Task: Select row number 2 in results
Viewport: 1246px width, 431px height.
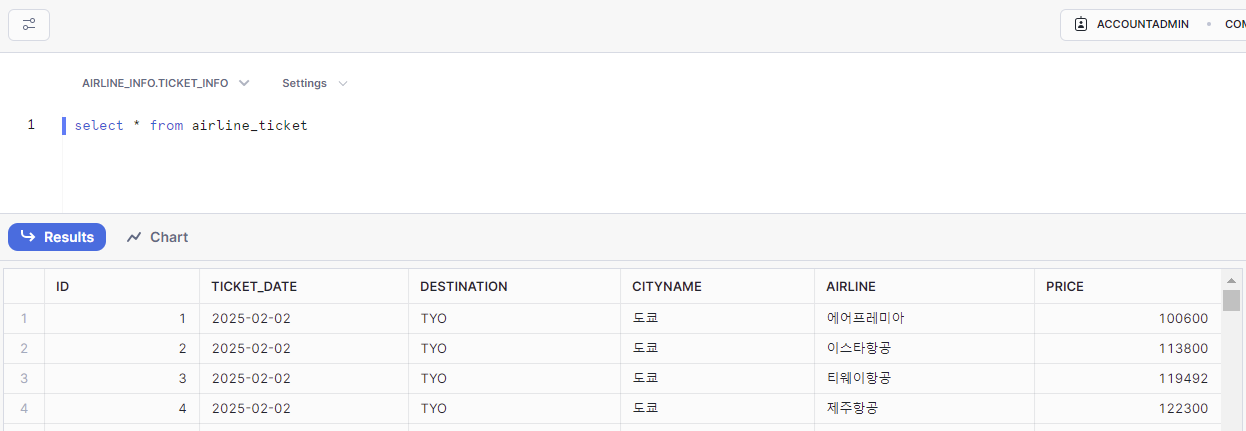Action: (x=24, y=349)
